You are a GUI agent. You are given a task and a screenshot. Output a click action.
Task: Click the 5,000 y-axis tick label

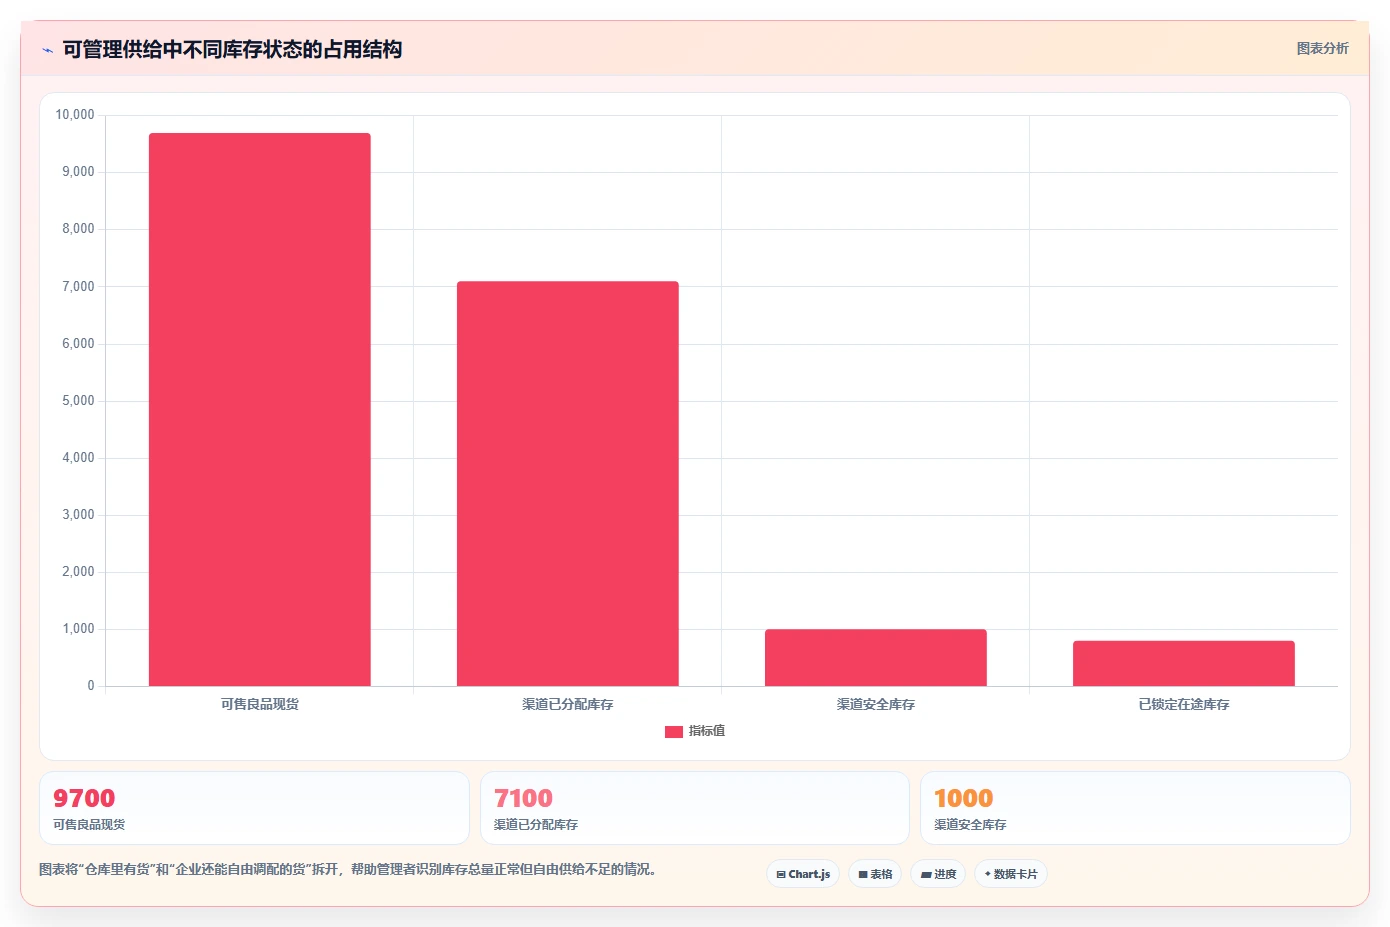(78, 401)
